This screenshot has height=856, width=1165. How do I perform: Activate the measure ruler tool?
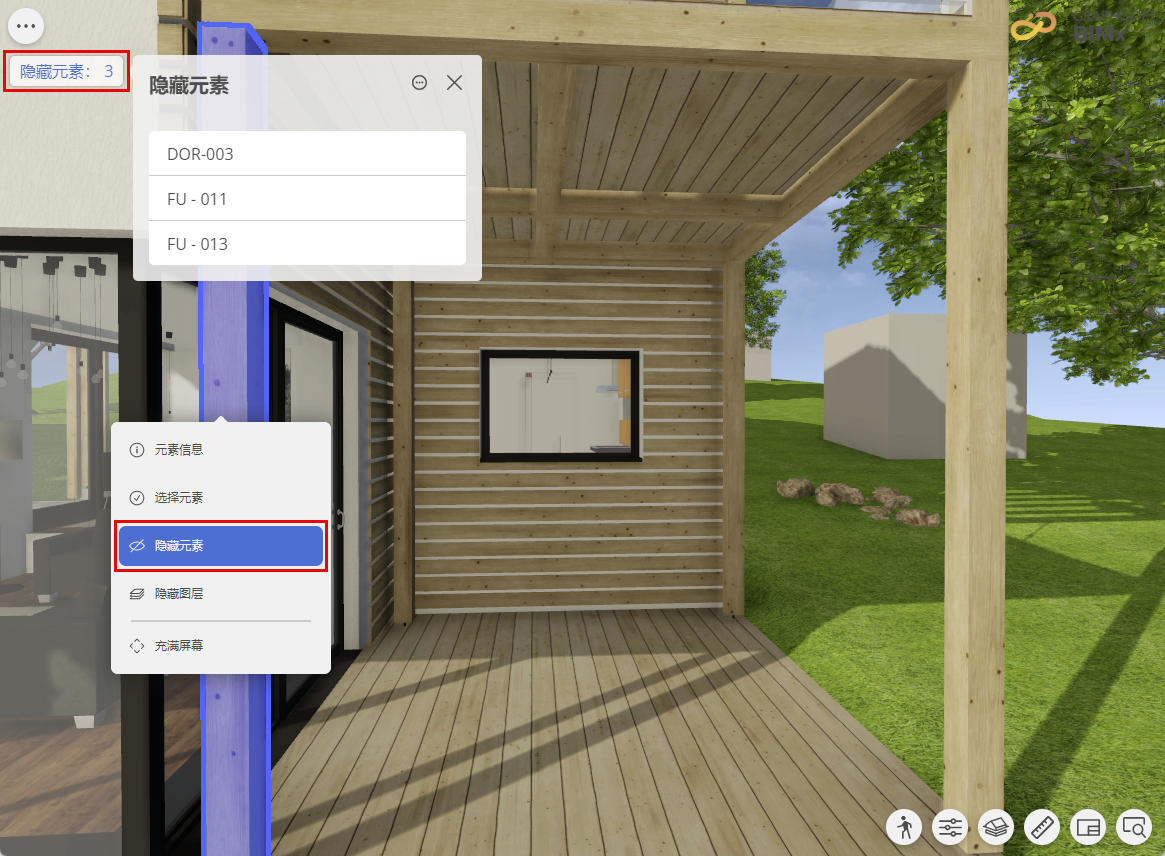[1042, 827]
